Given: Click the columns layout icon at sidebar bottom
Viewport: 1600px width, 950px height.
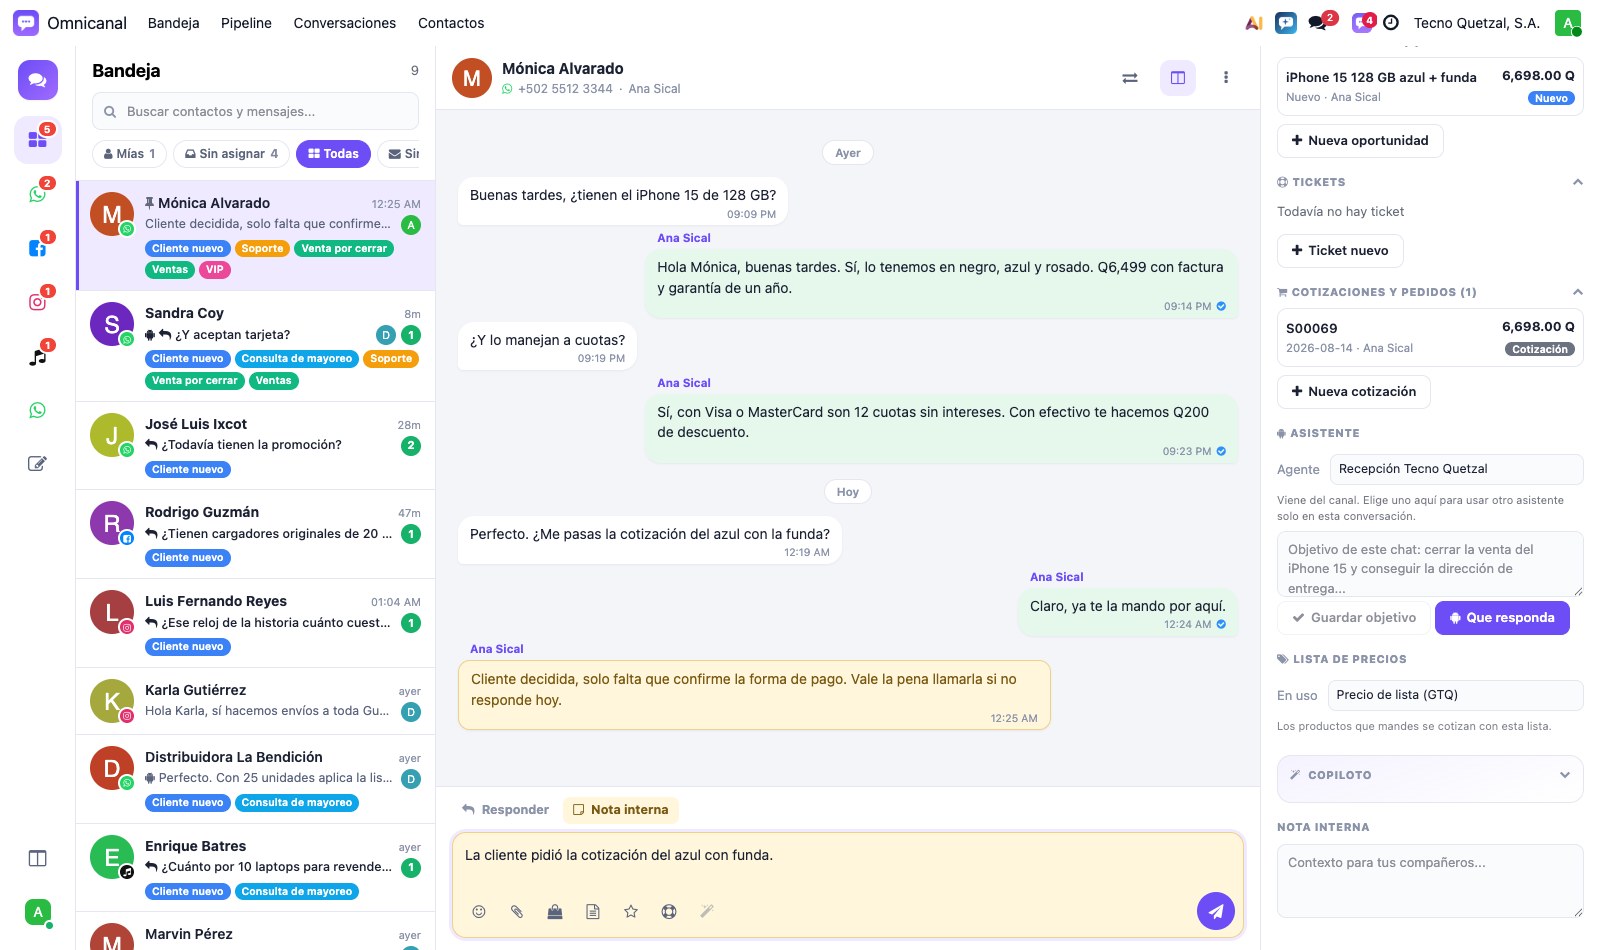Looking at the screenshot, I should coord(38,858).
